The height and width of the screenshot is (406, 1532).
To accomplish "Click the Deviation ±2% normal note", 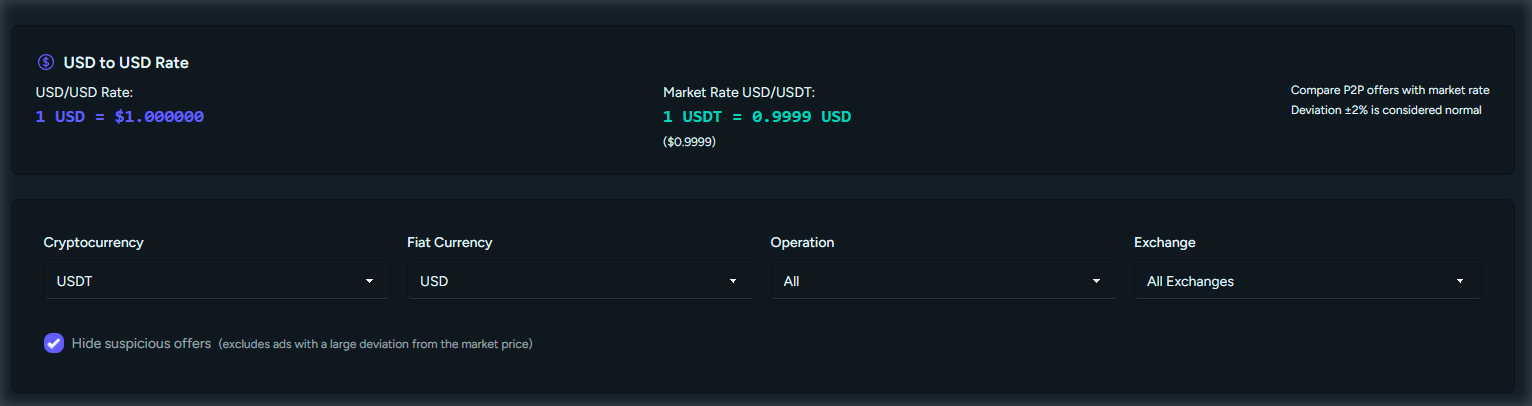I will (x=1386, y=110).
